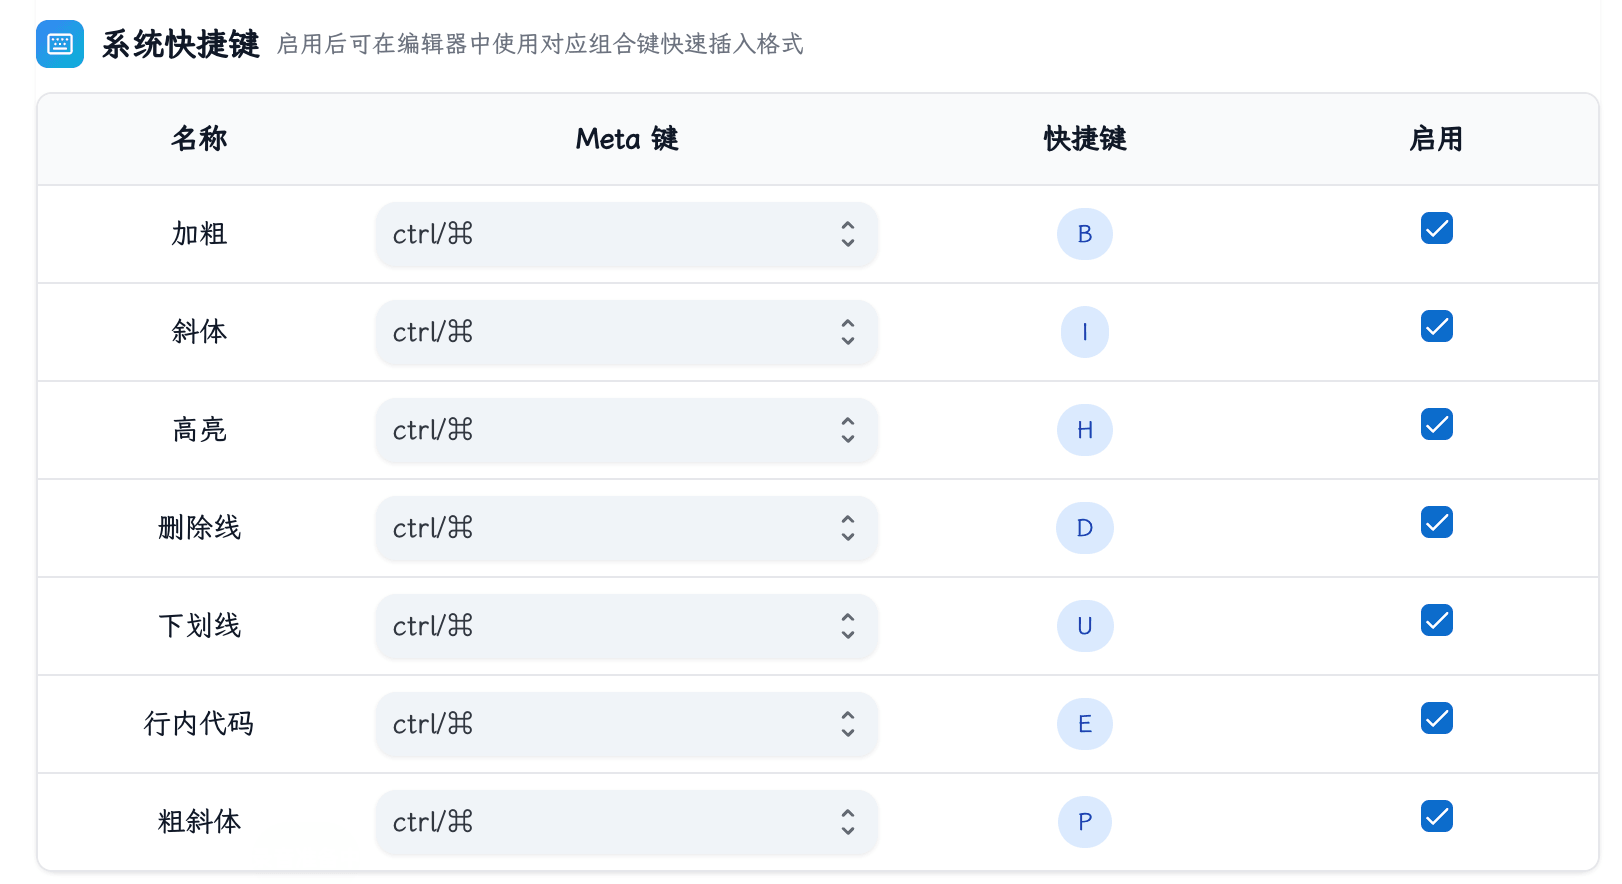Uncheck the 斜体 enable checkbox
Screen dimensions: 1622x884
point(1437,326)
